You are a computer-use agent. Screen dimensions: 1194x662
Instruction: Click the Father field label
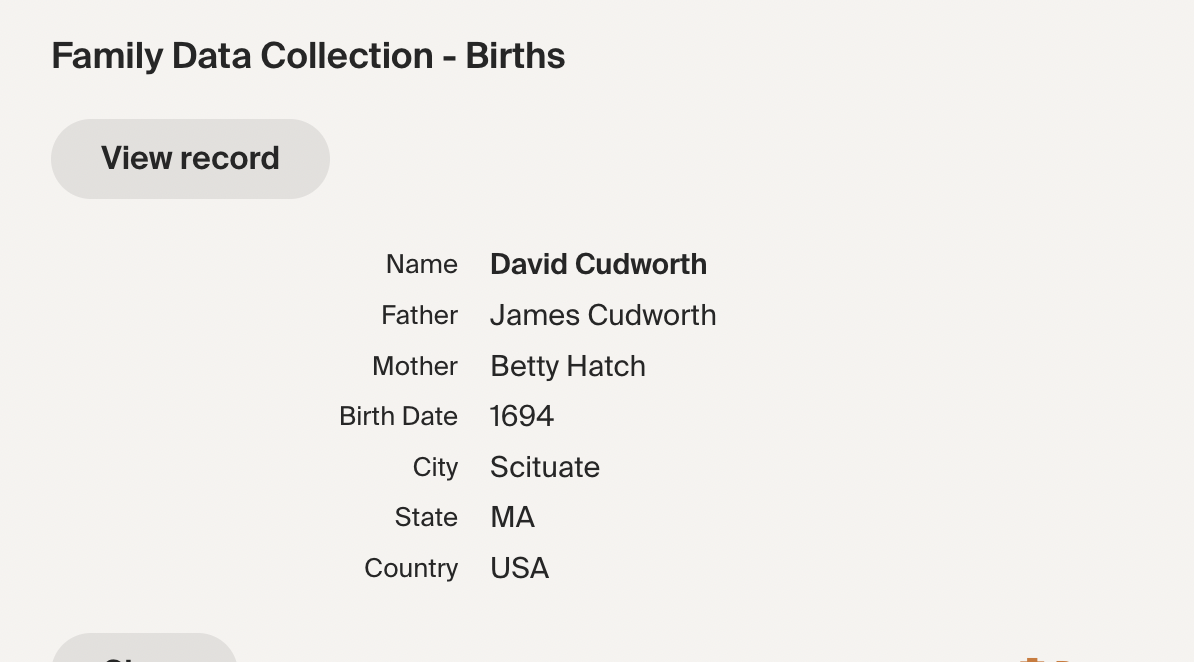[419, 315]
